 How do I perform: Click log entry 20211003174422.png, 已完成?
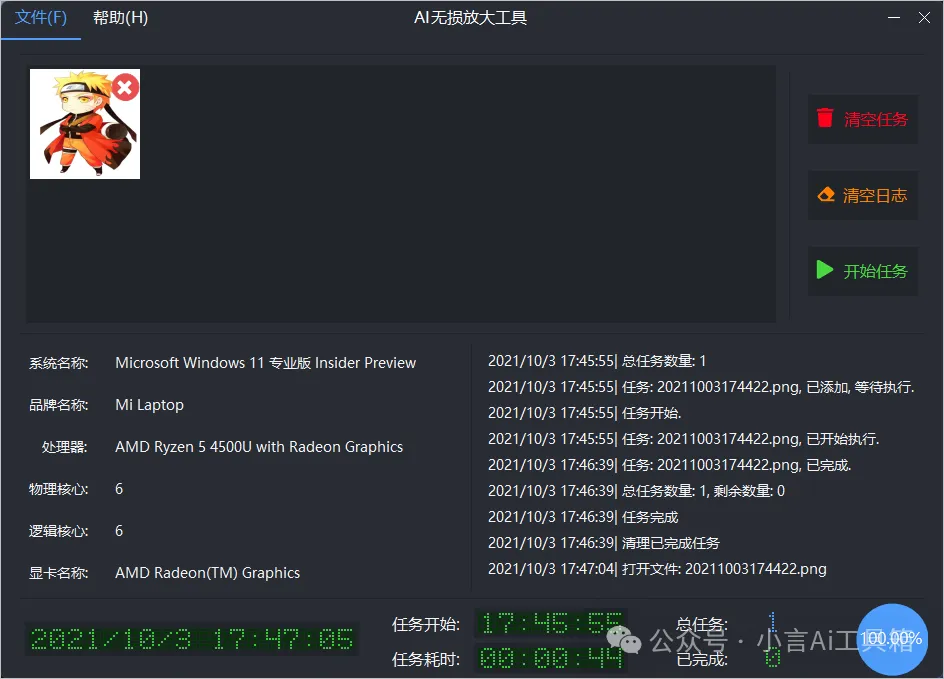[669, 465]
